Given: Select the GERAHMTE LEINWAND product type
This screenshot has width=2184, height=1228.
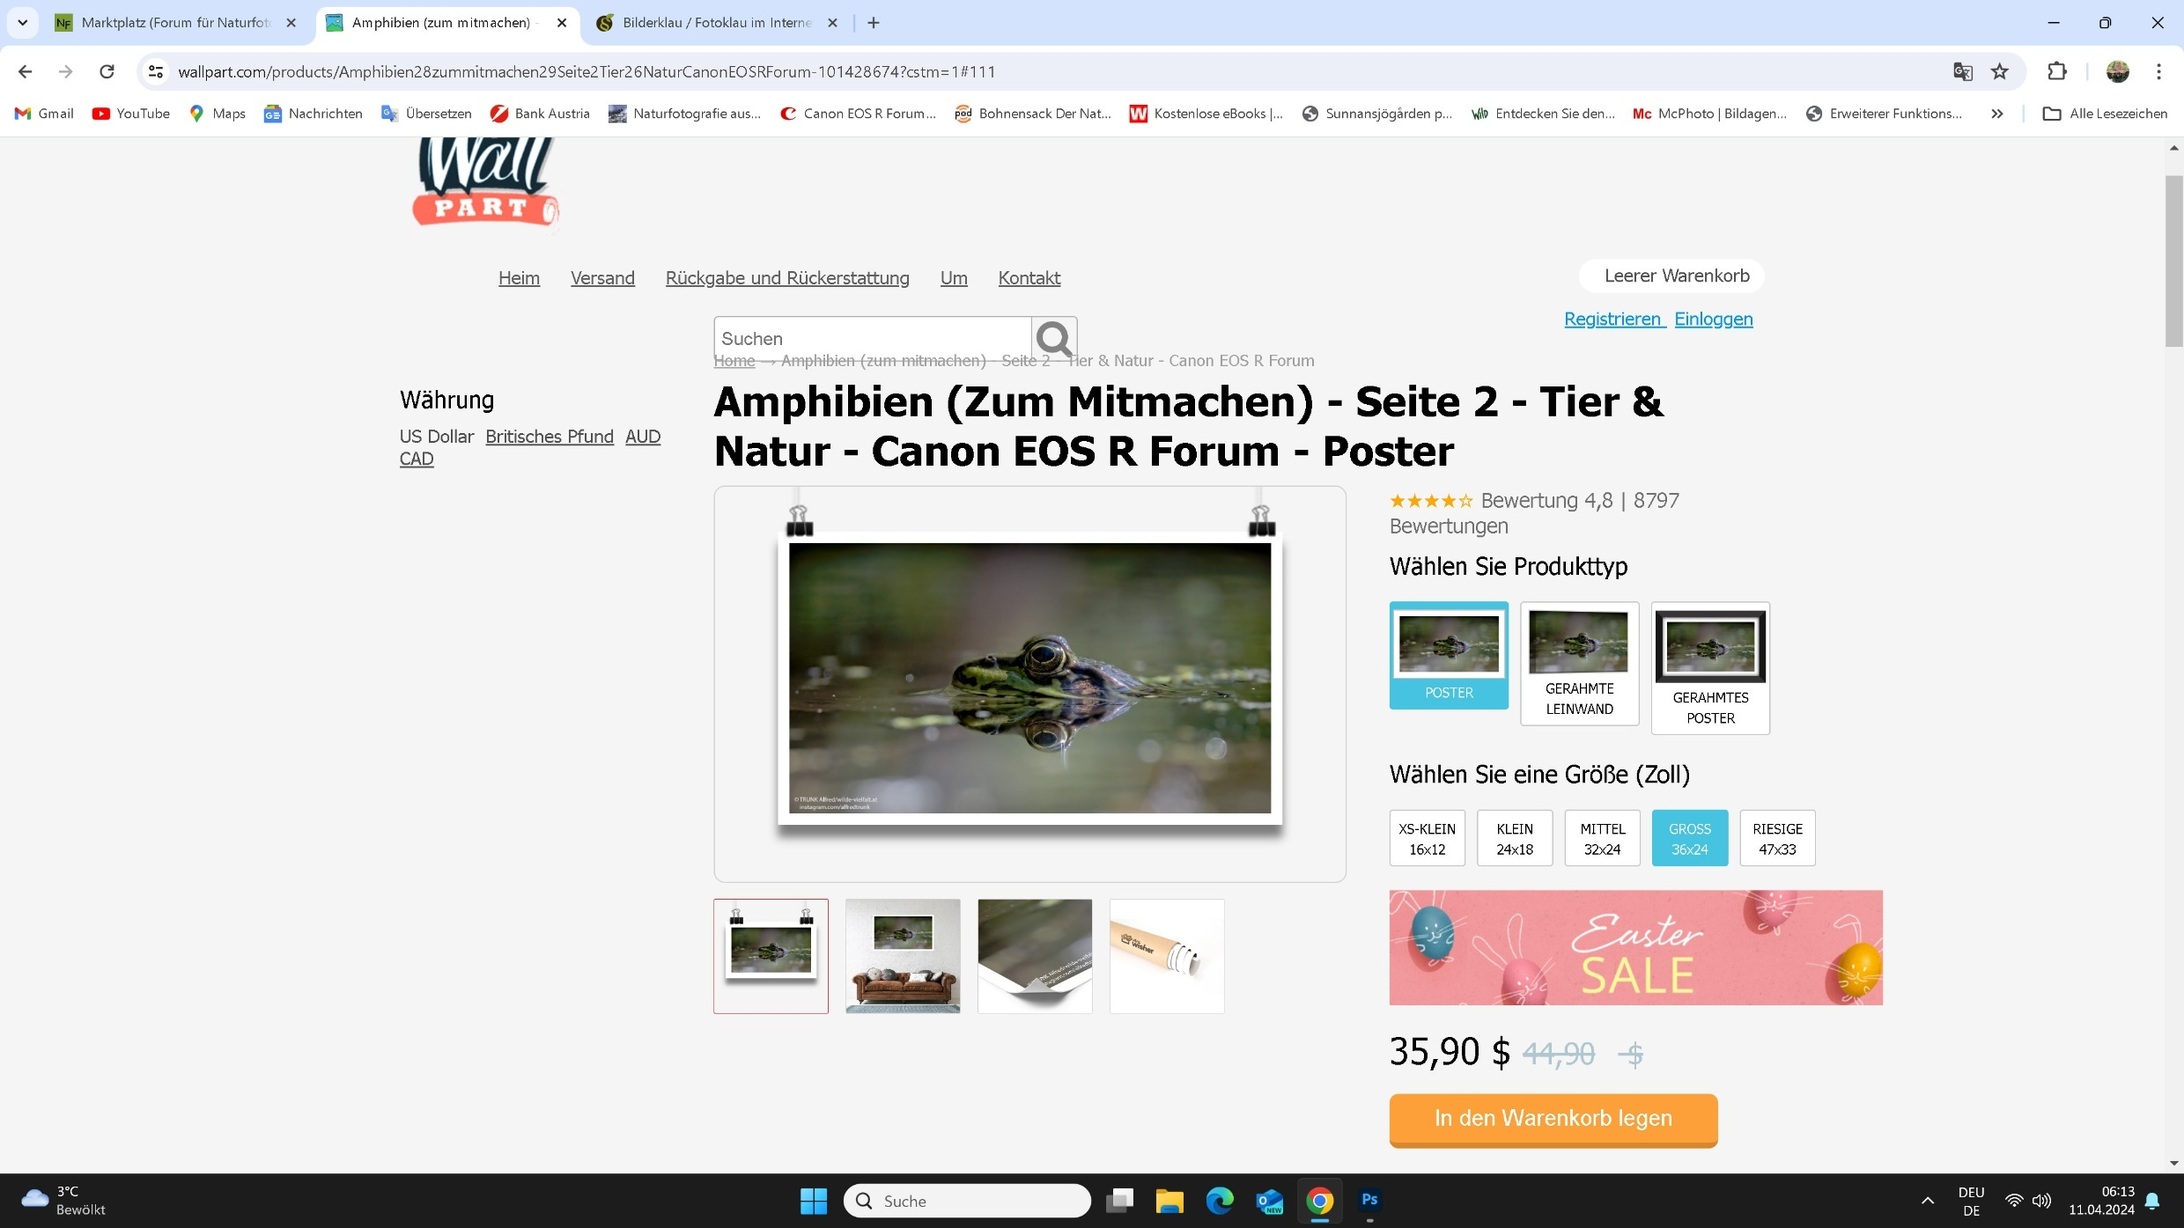Looking at the screenshot, I should pos(1578,664).
